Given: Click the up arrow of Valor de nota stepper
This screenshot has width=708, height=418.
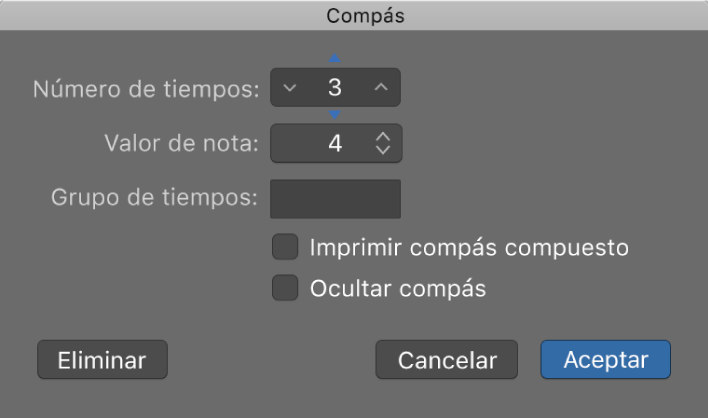Looking at the screenshot, I should (x=382, y=137).
